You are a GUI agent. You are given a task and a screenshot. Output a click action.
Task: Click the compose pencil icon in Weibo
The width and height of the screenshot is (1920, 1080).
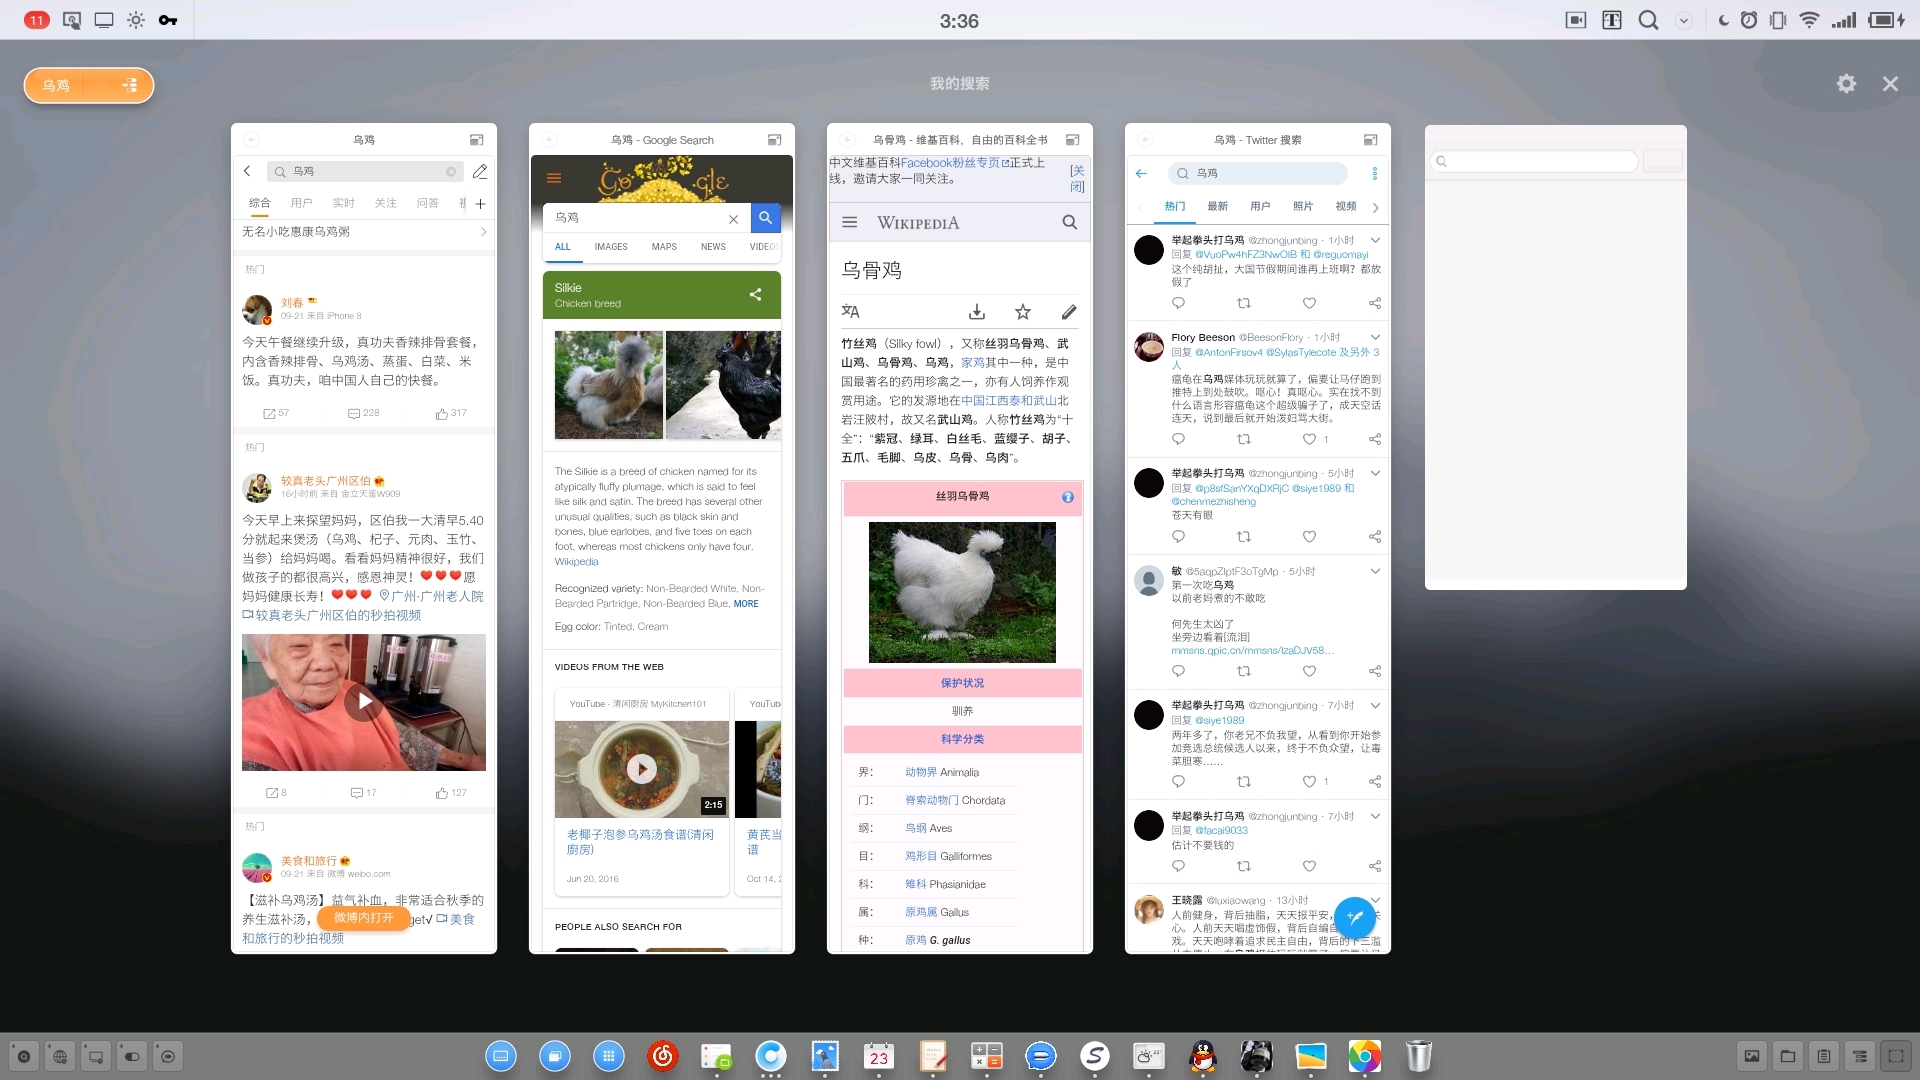[480, 172]
